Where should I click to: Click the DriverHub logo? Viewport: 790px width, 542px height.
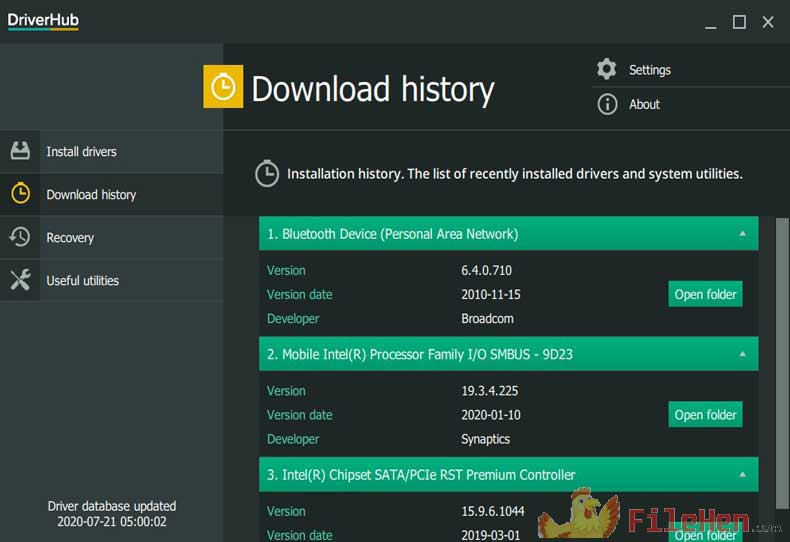click(43, 21)
